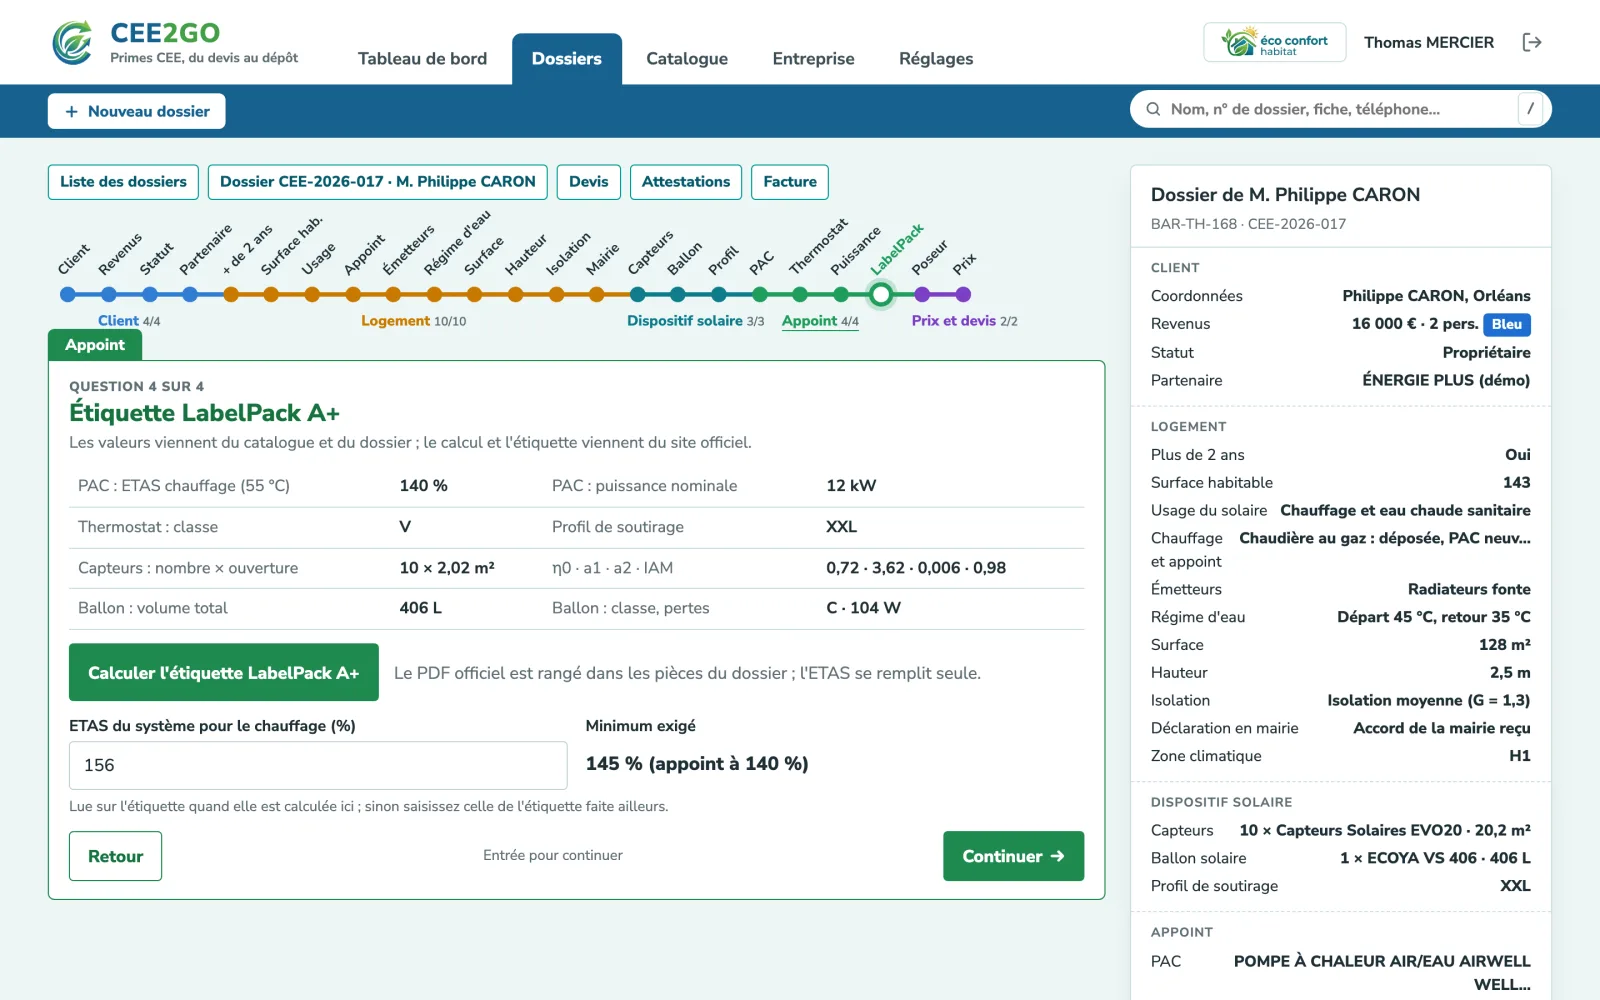The image size is (1600, 1000).
Task: Click the Bleu income badge
Action: coord(1507,324)
